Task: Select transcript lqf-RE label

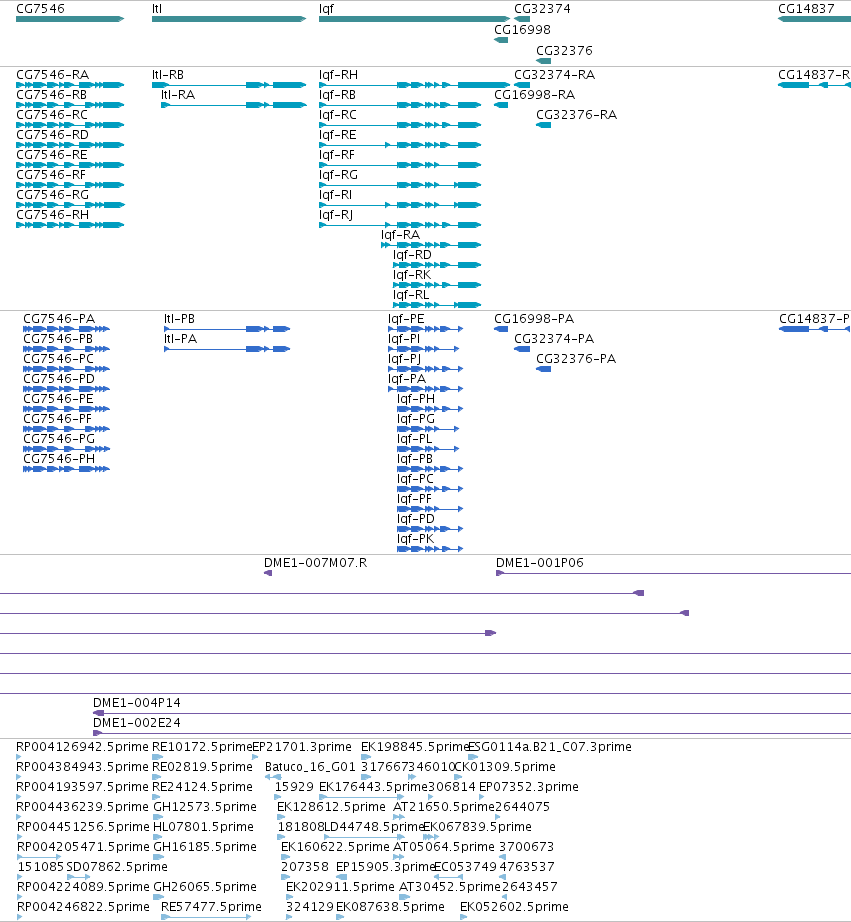Action: 338,135
